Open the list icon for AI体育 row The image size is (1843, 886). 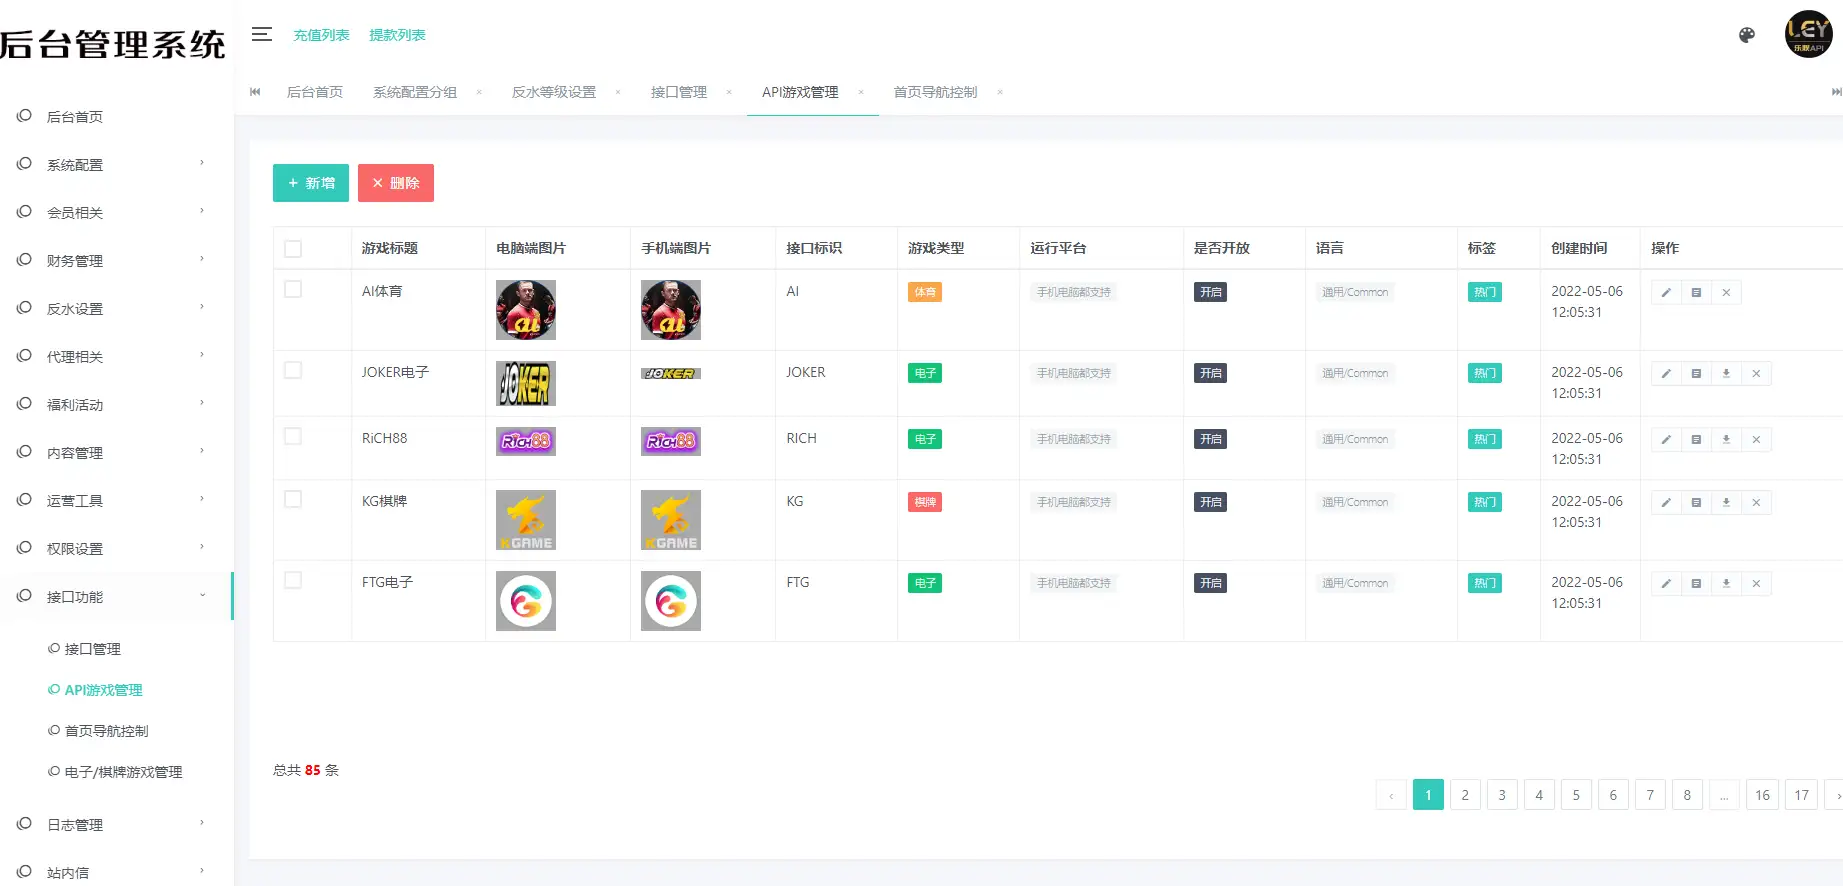coord(1696,292)
